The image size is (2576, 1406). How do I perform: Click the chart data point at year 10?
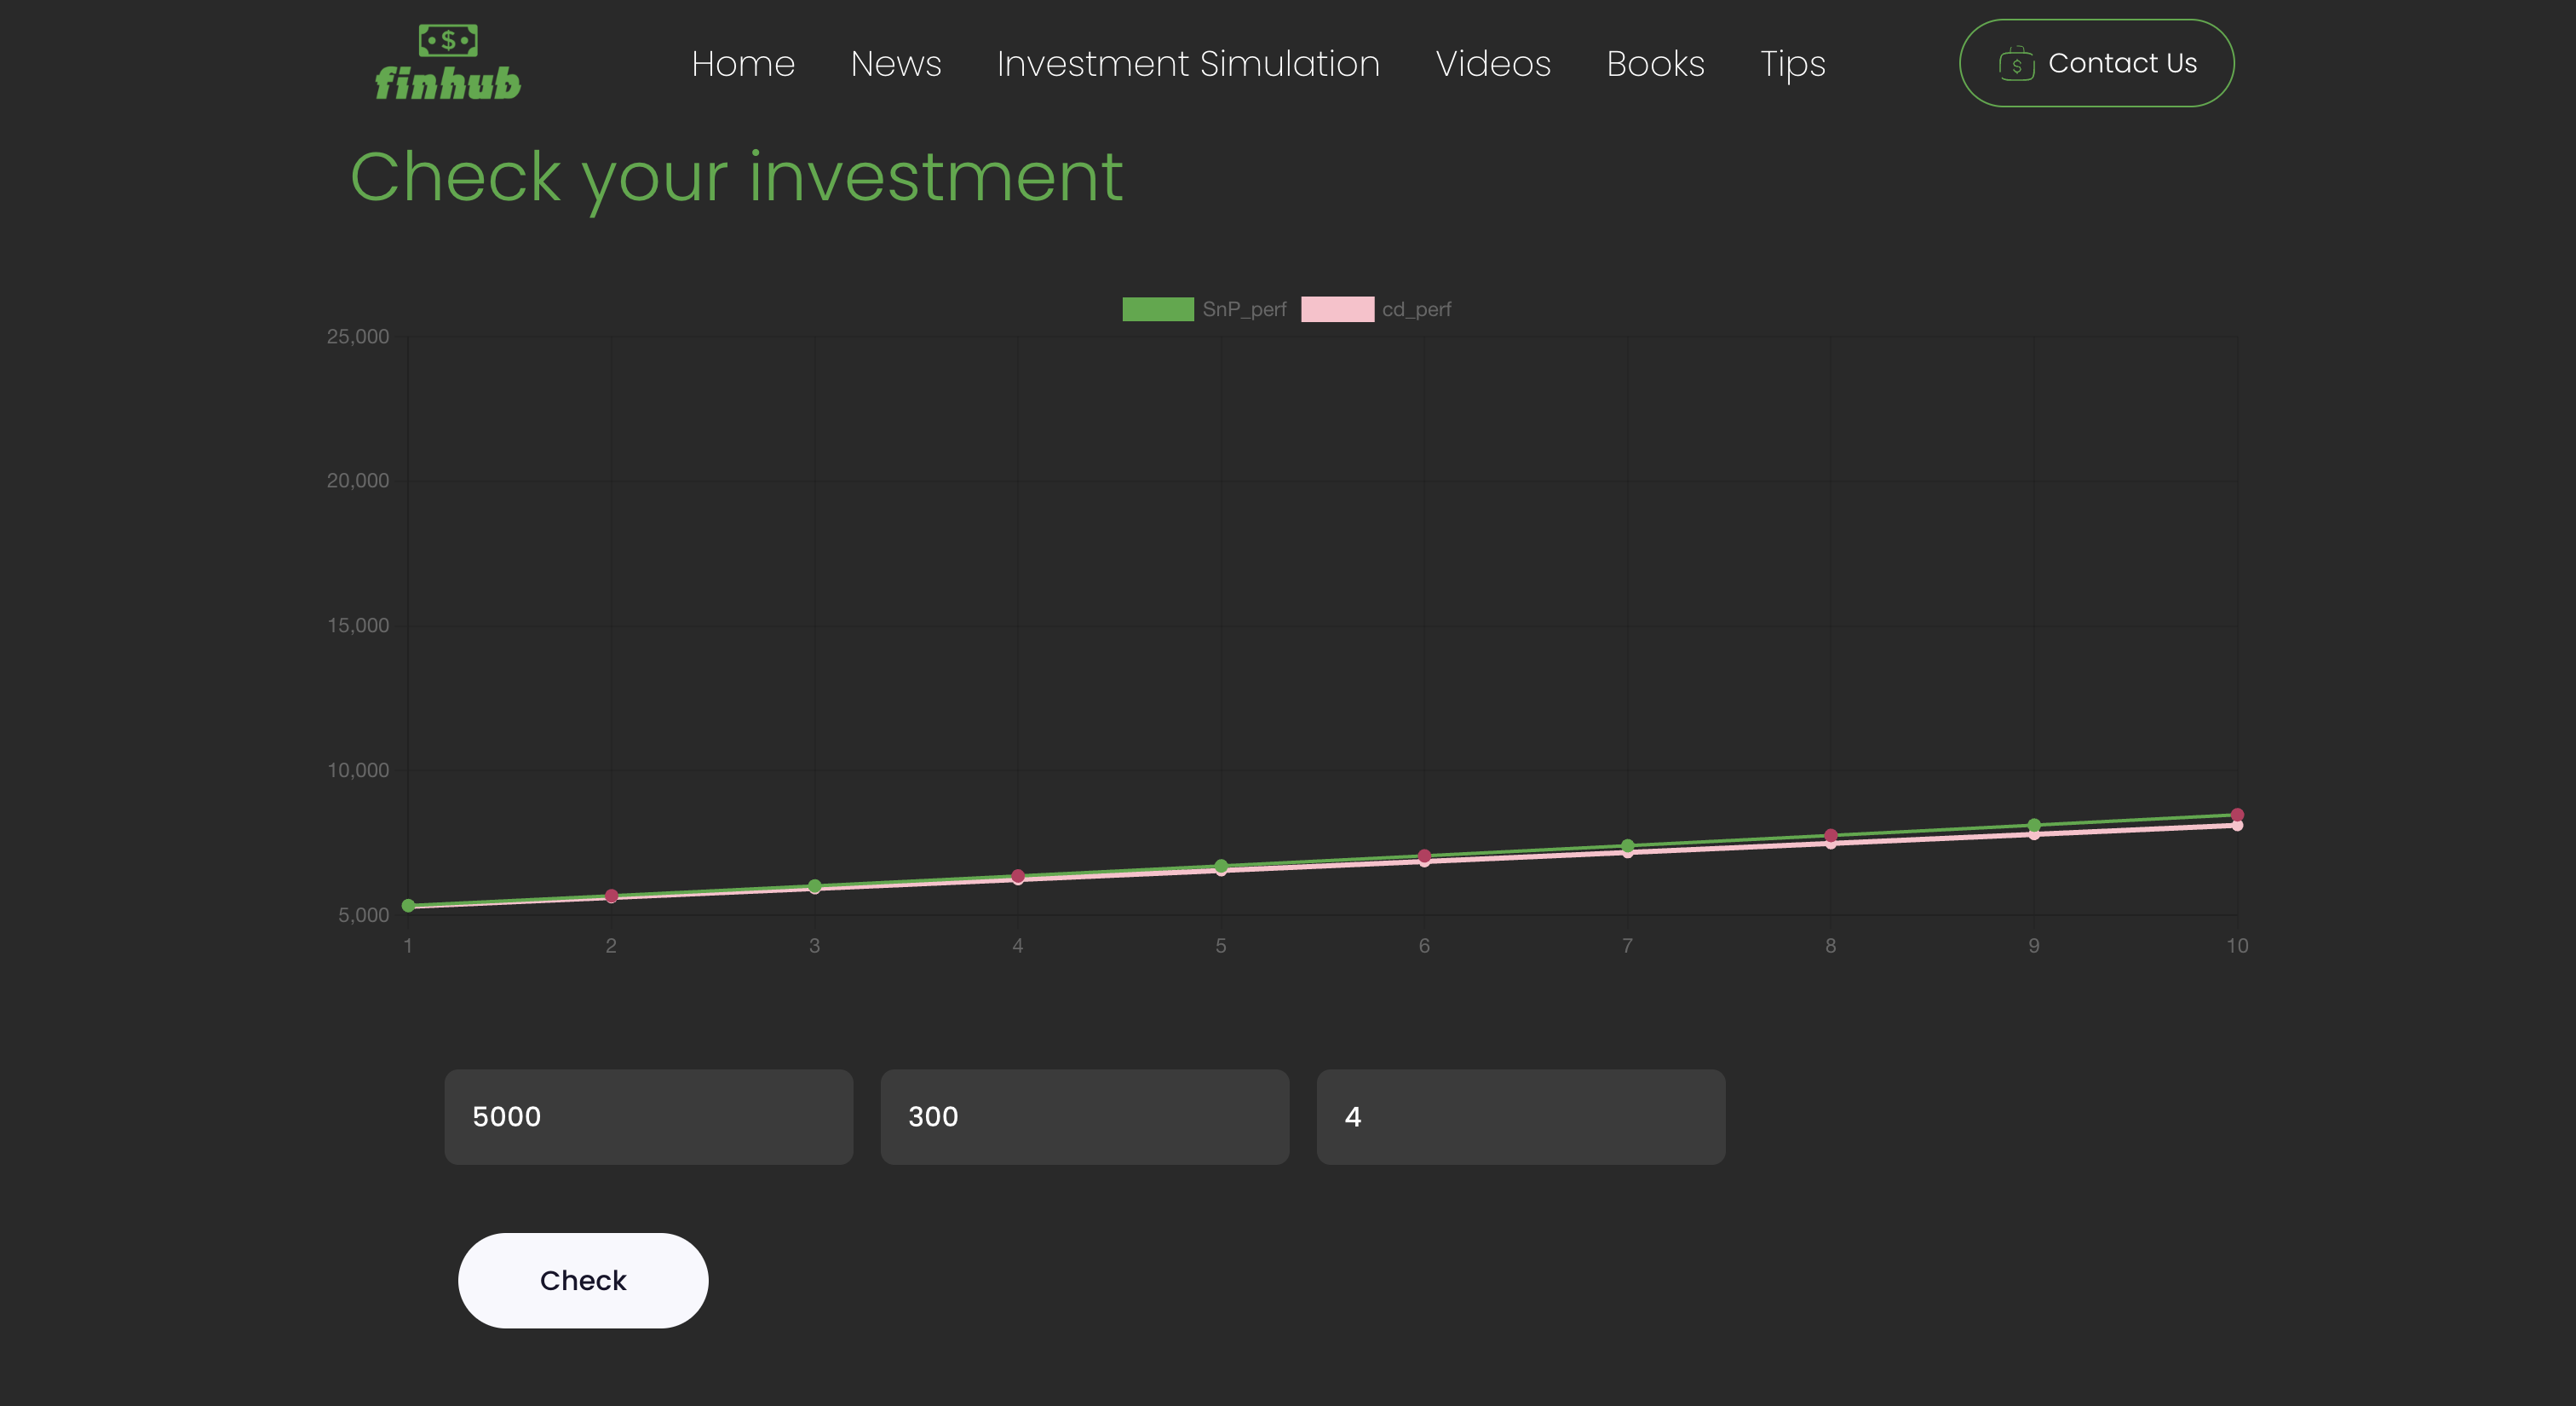2236,815
